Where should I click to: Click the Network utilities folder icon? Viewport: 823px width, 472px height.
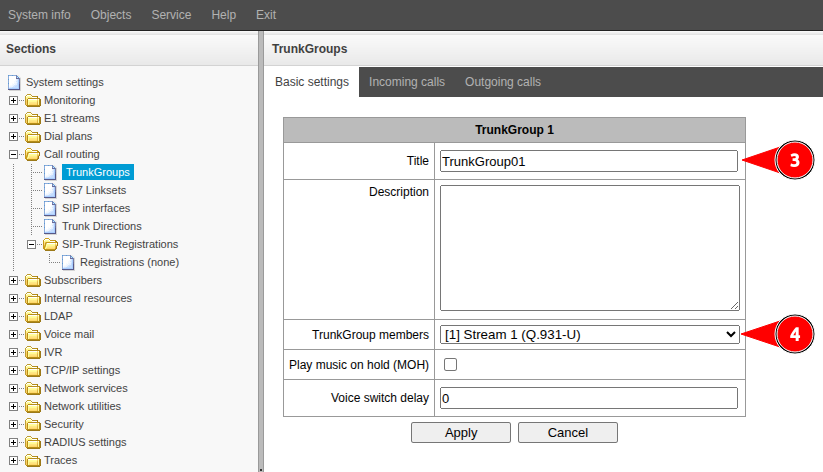tap(33, 406)
